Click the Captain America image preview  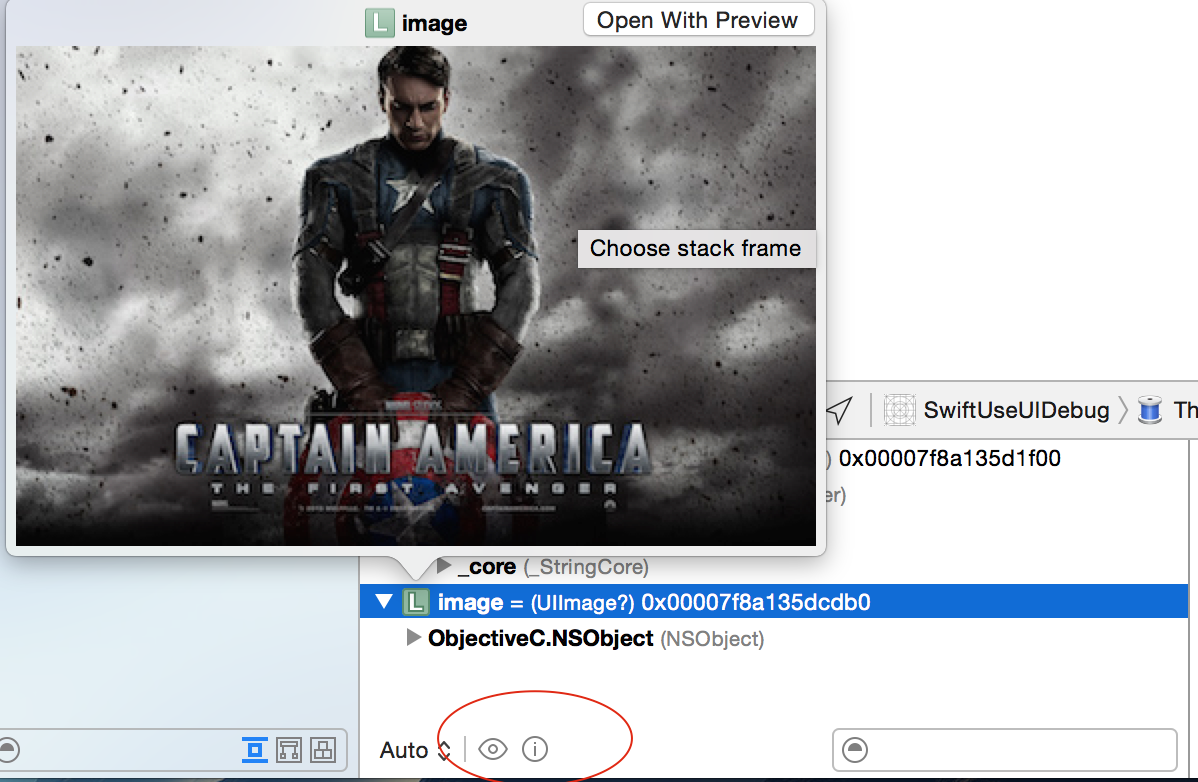pos(415,296)
